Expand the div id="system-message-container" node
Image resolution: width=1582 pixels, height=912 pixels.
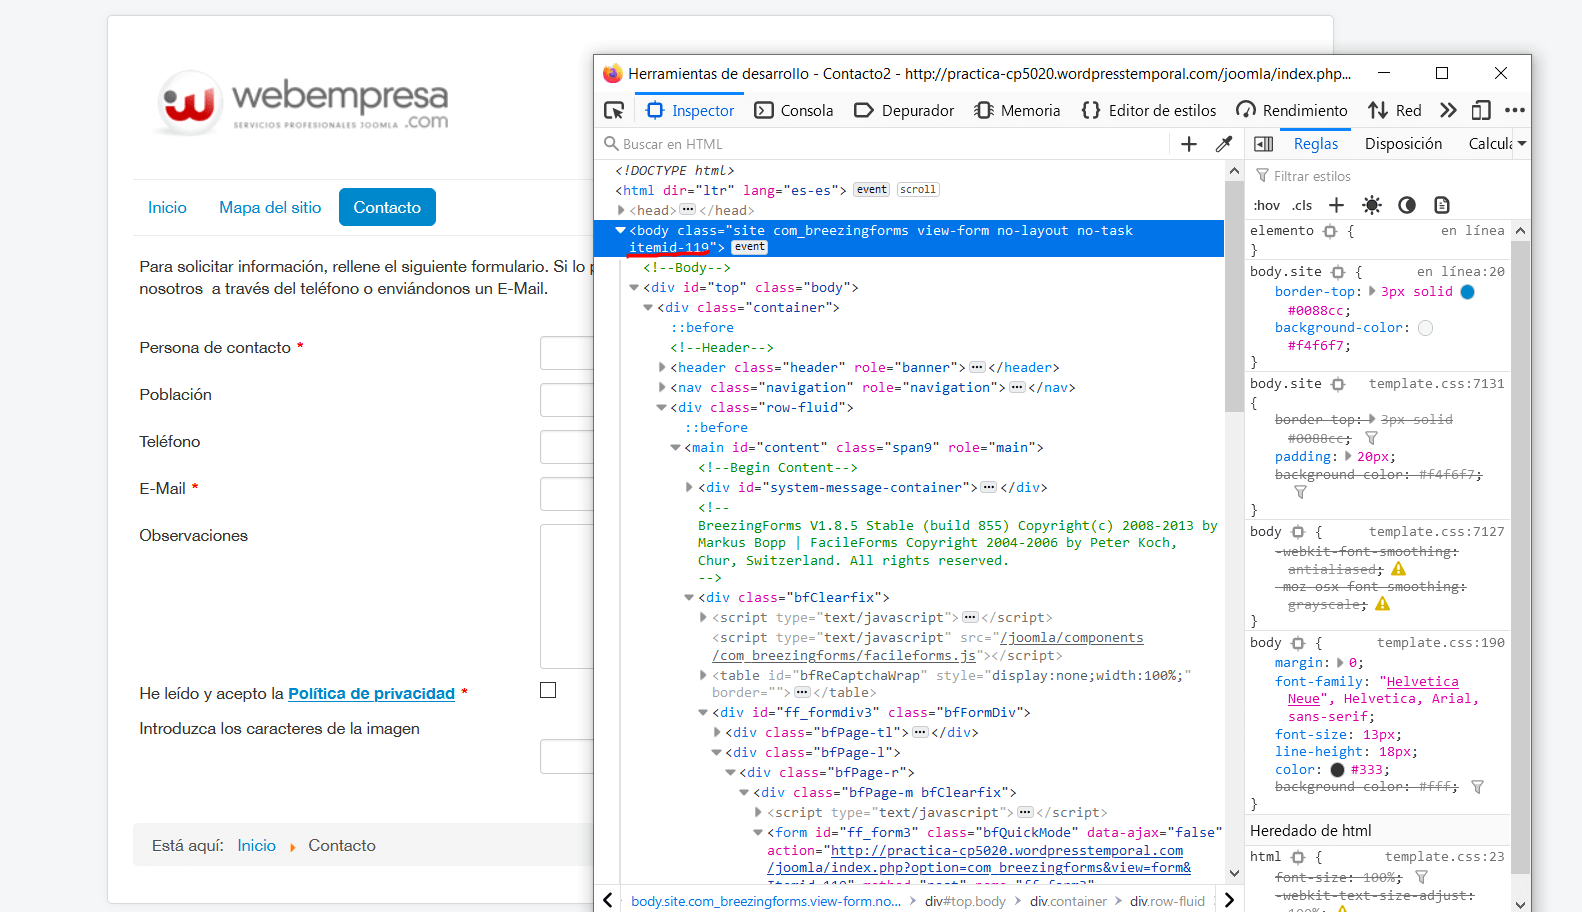(689, 488)
